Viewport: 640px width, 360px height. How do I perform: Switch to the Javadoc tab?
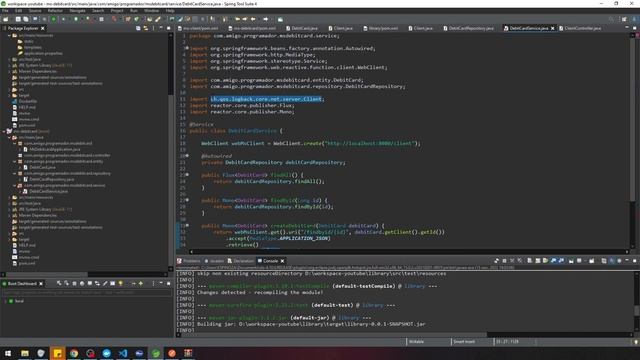click(215, 261)
